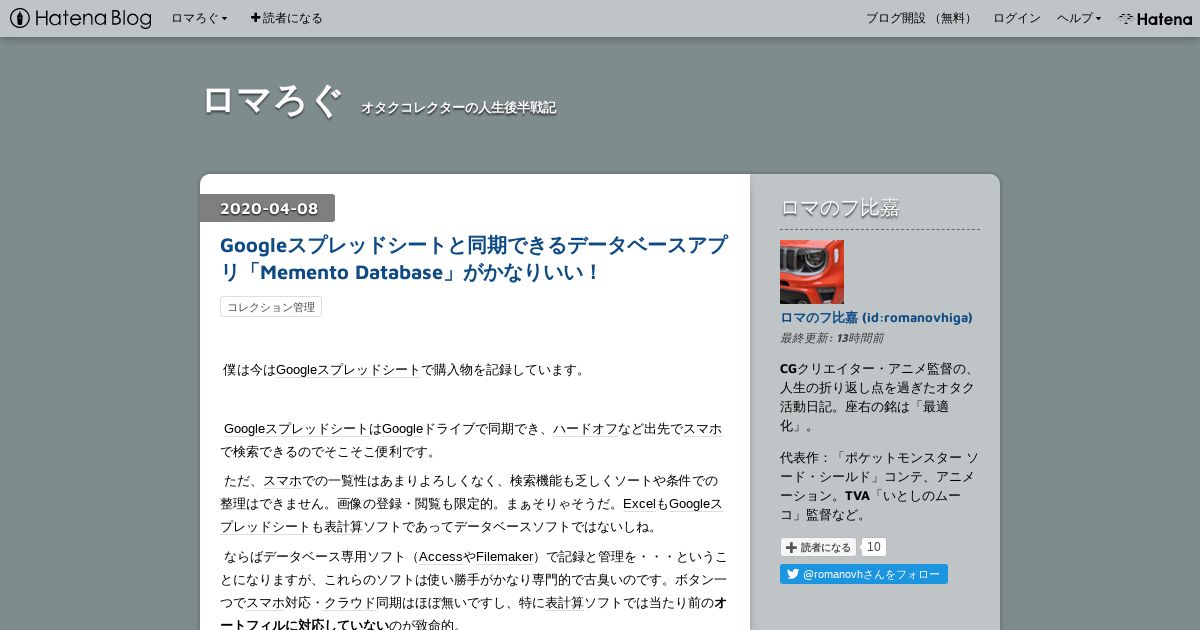This screenshot has width=1200, height=630.
Task: Click the スマホ keyword link after 出先で
Action: click(x=702, y=428)
